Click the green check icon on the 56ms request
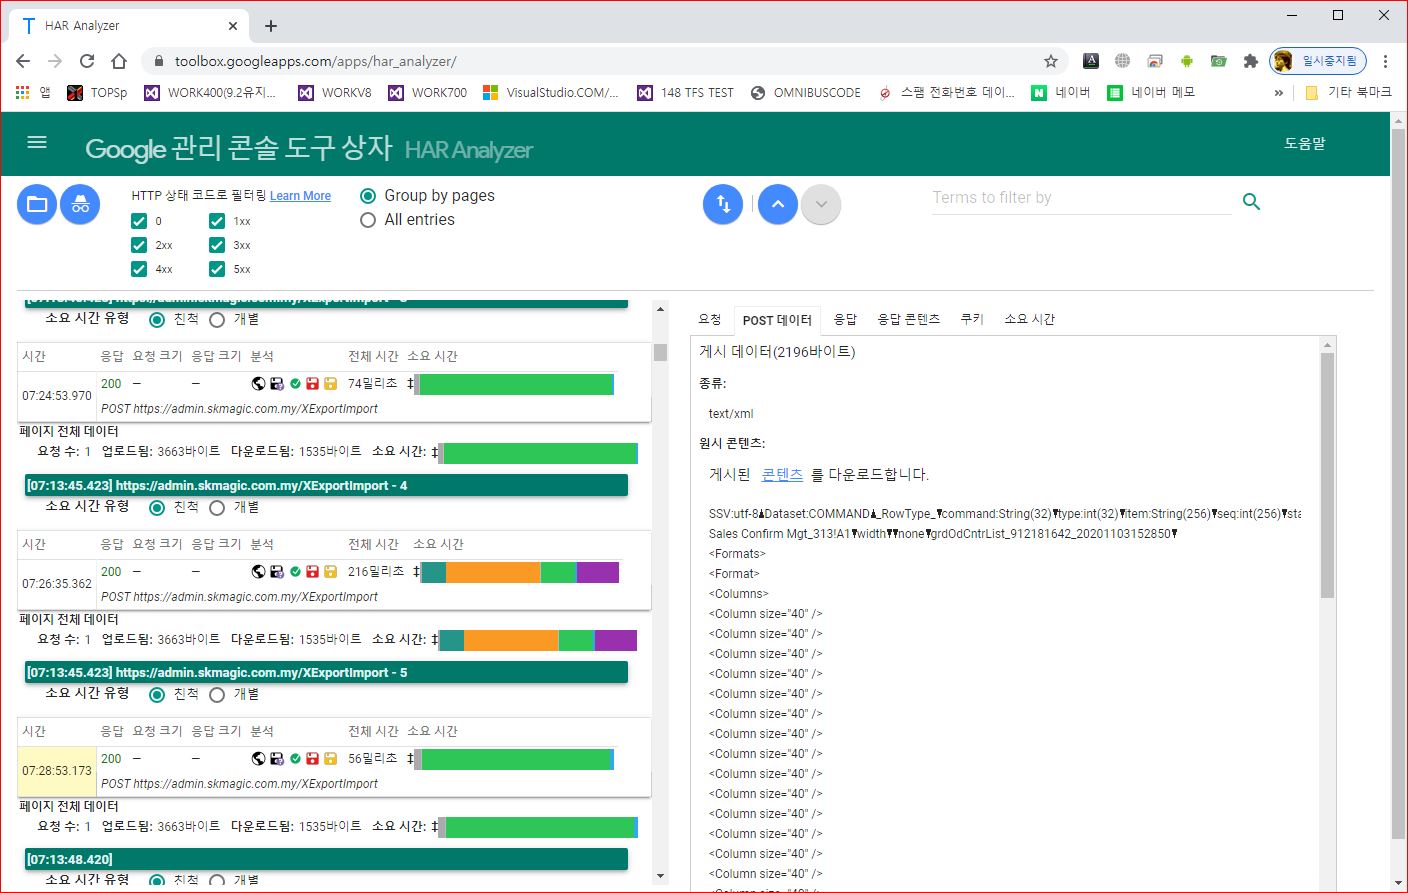This screenshot has height=893, width=1408. click(294, 758)
